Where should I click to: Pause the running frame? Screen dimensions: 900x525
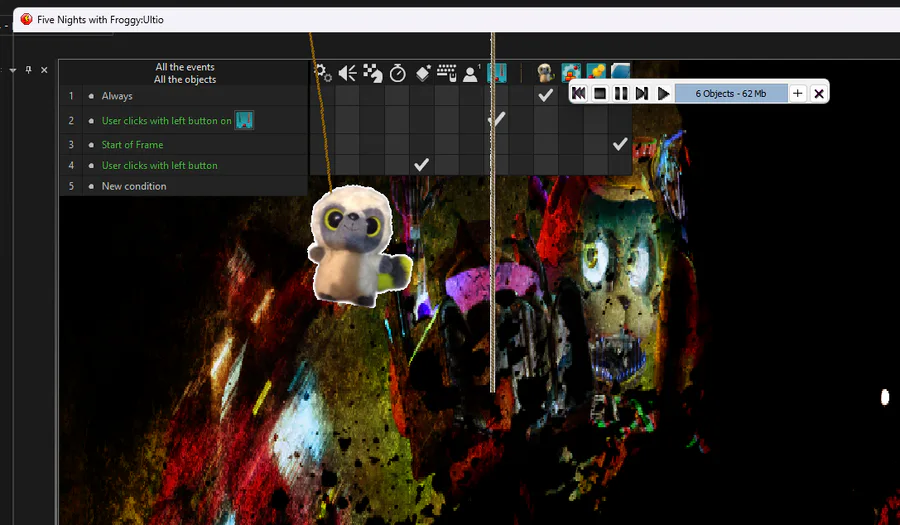(x=621, y=93)
